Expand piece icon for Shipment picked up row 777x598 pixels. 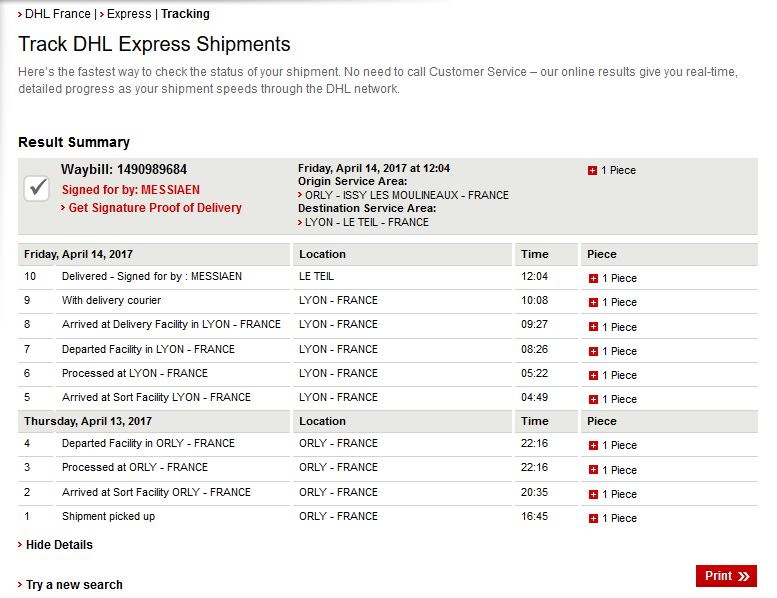tap(593, 518)
